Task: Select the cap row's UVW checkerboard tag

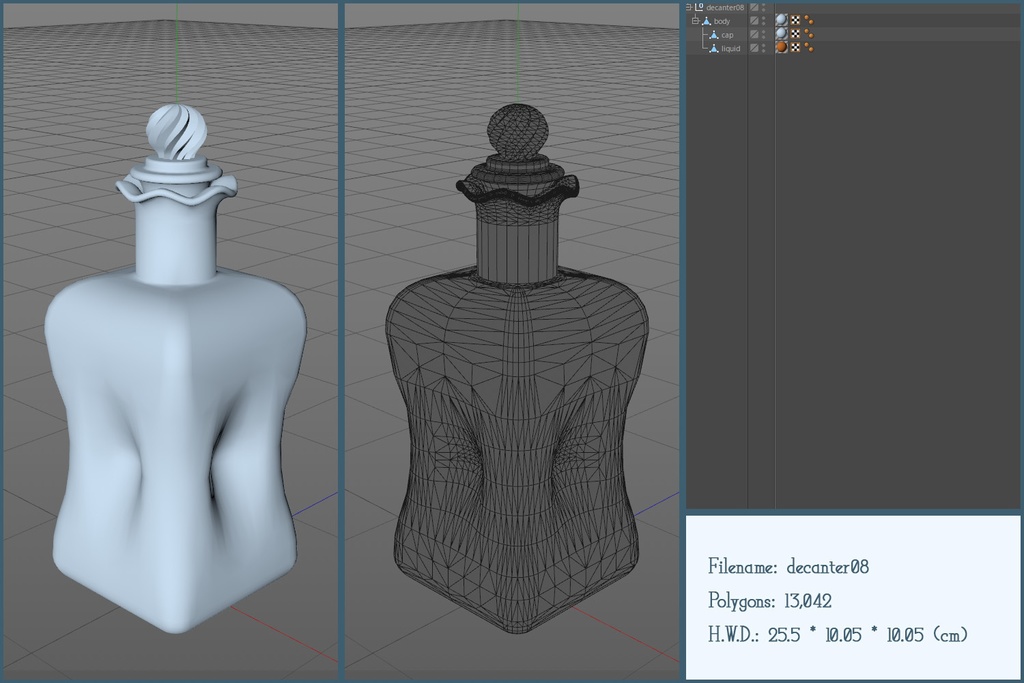Action: [795, 34]
